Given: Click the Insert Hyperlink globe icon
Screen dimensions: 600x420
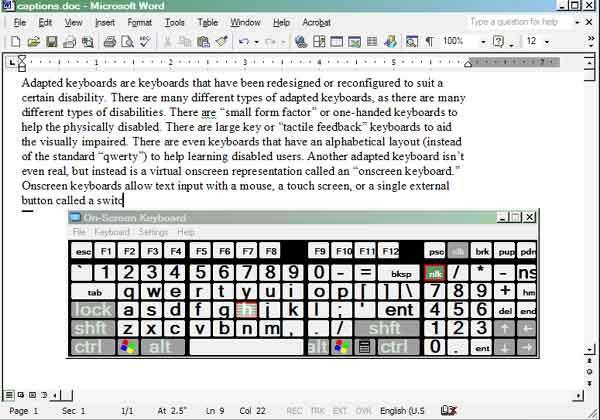Looking at the screenshot, I should [x=301, y=41].
